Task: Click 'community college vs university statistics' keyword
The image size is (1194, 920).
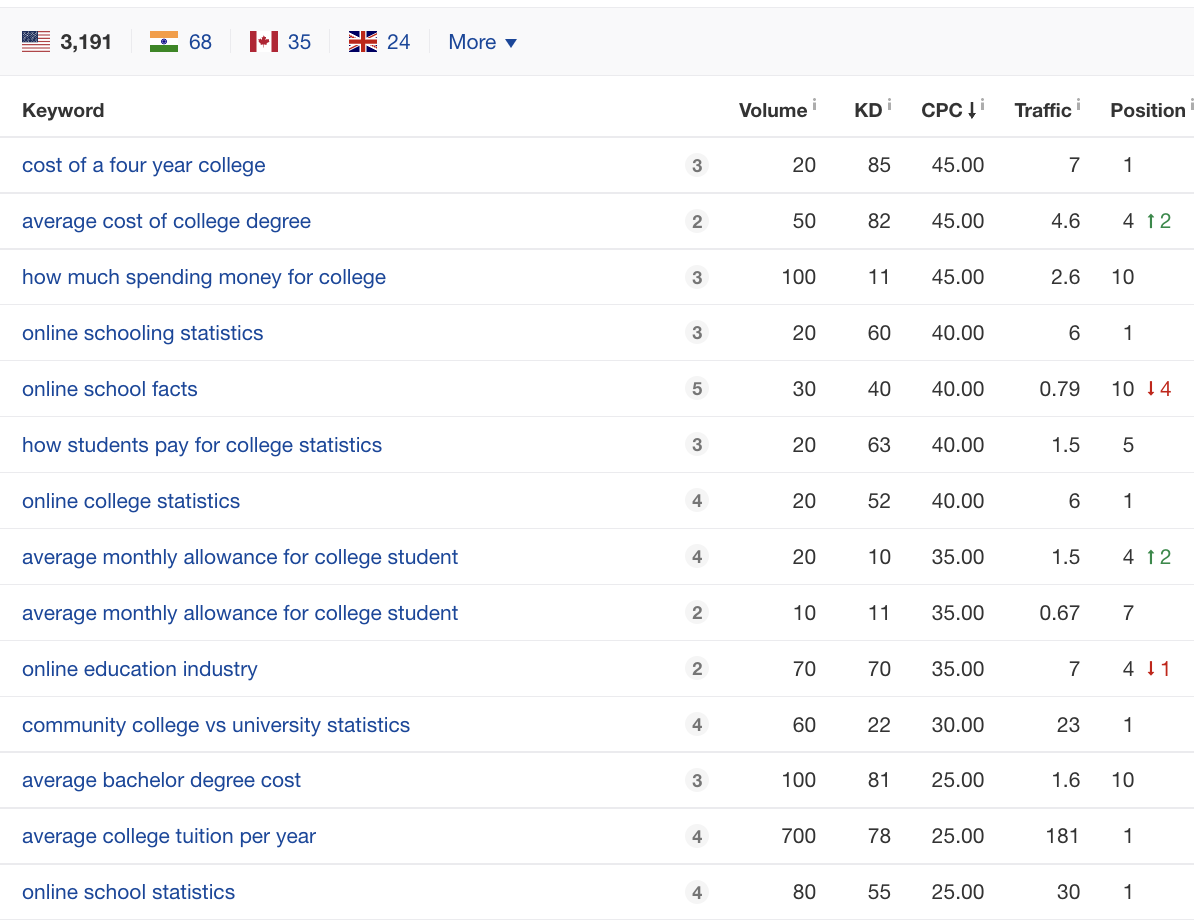Action: click(216, 725)
